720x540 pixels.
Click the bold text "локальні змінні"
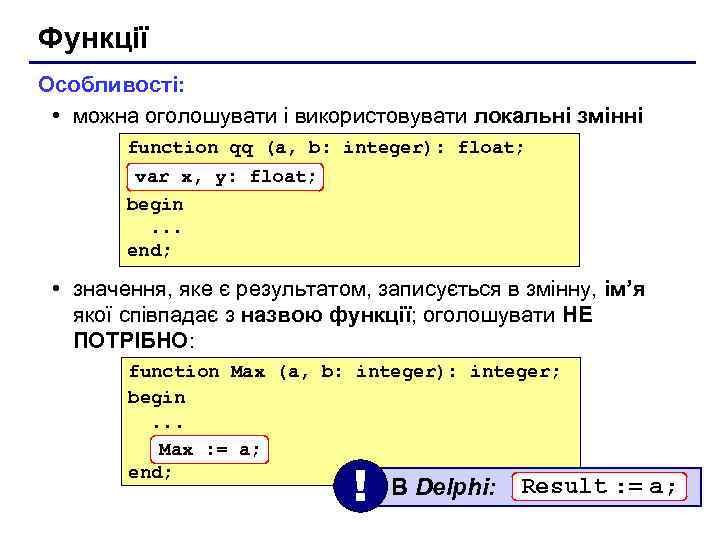click(x=558, y=116)
